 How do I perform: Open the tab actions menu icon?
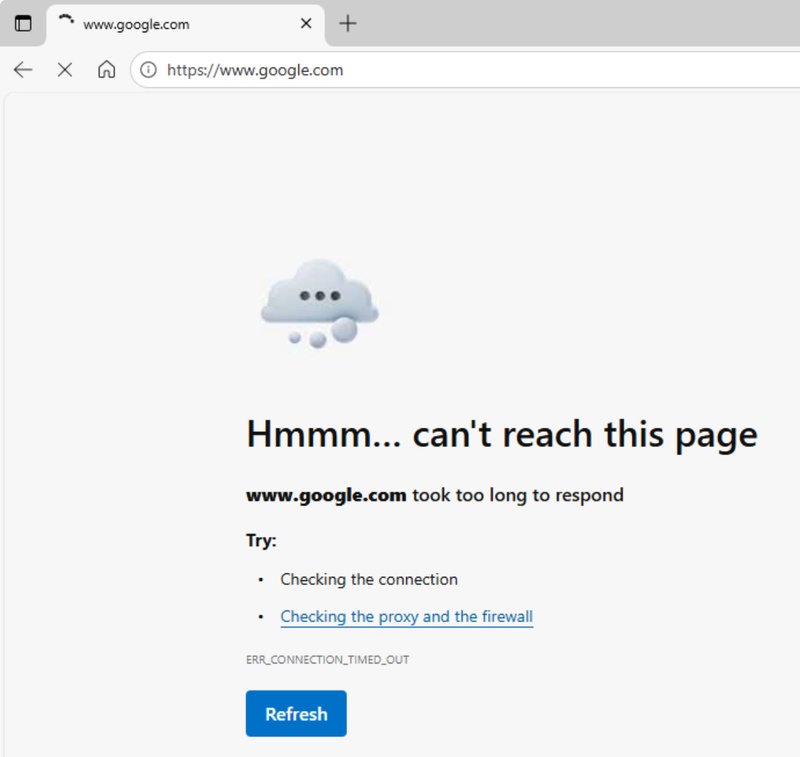[x=23, y=23]
